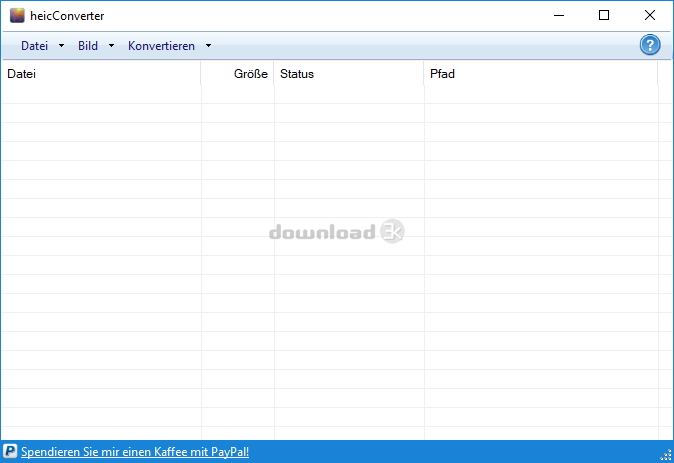Expand the dropdown arrow next to Datei menu
This screenshot has height=463, width=674.
click(61, 46)
